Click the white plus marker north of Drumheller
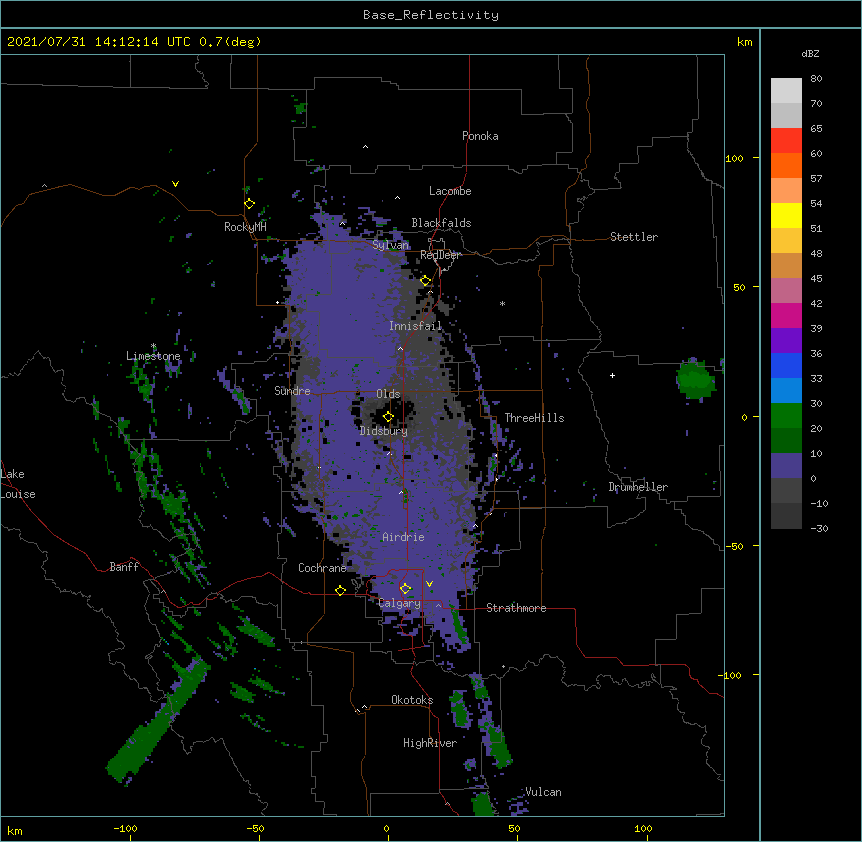862x842 pixels. 612,375
